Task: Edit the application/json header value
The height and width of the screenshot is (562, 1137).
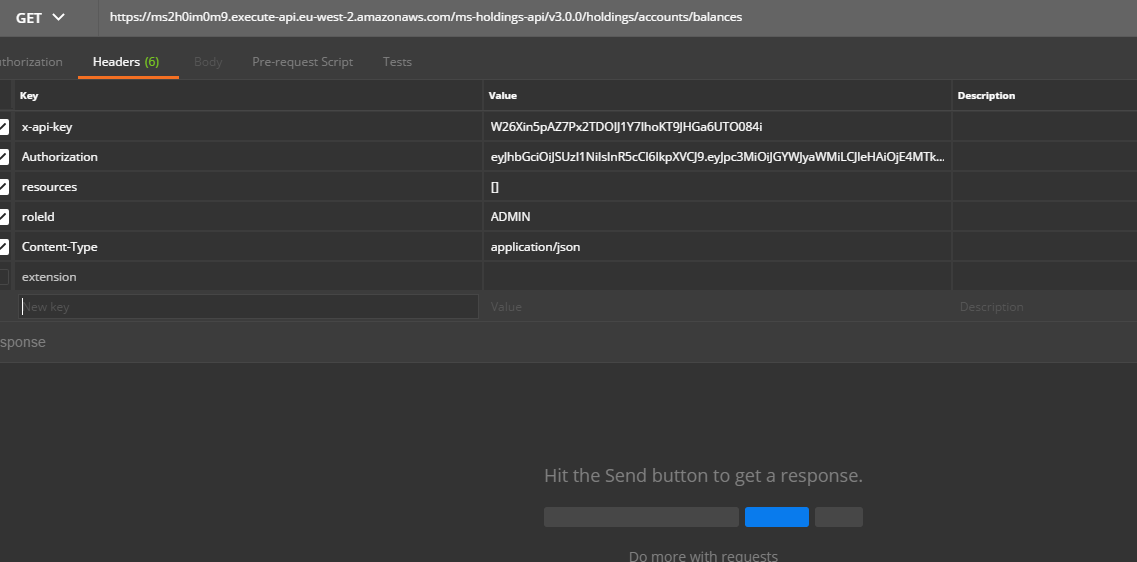Action: (535, 247)
